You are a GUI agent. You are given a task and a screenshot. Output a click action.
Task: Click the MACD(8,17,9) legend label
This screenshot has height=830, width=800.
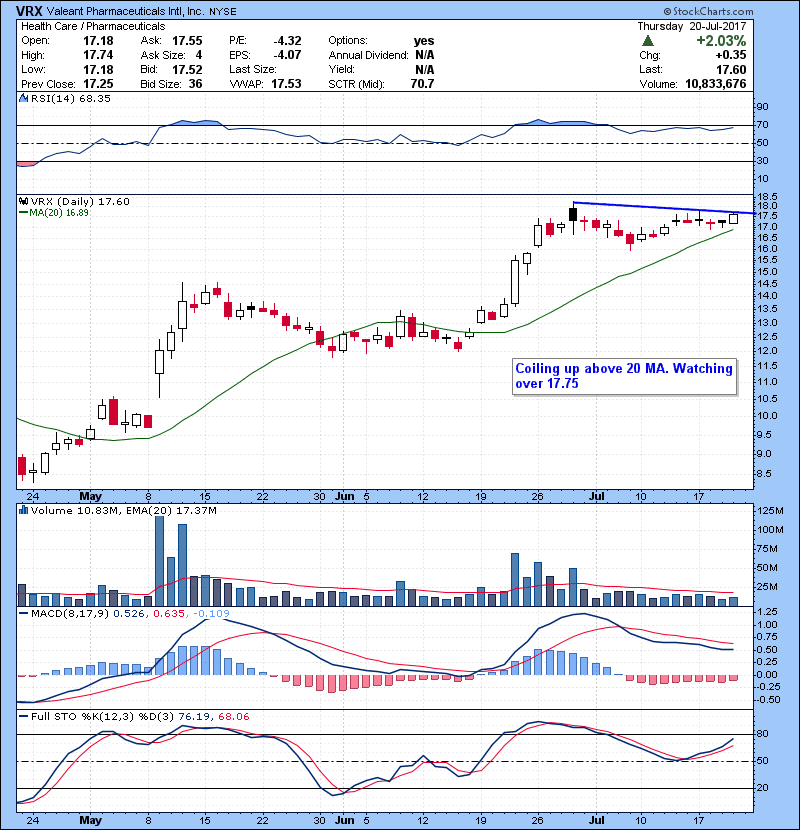[65, 614]
